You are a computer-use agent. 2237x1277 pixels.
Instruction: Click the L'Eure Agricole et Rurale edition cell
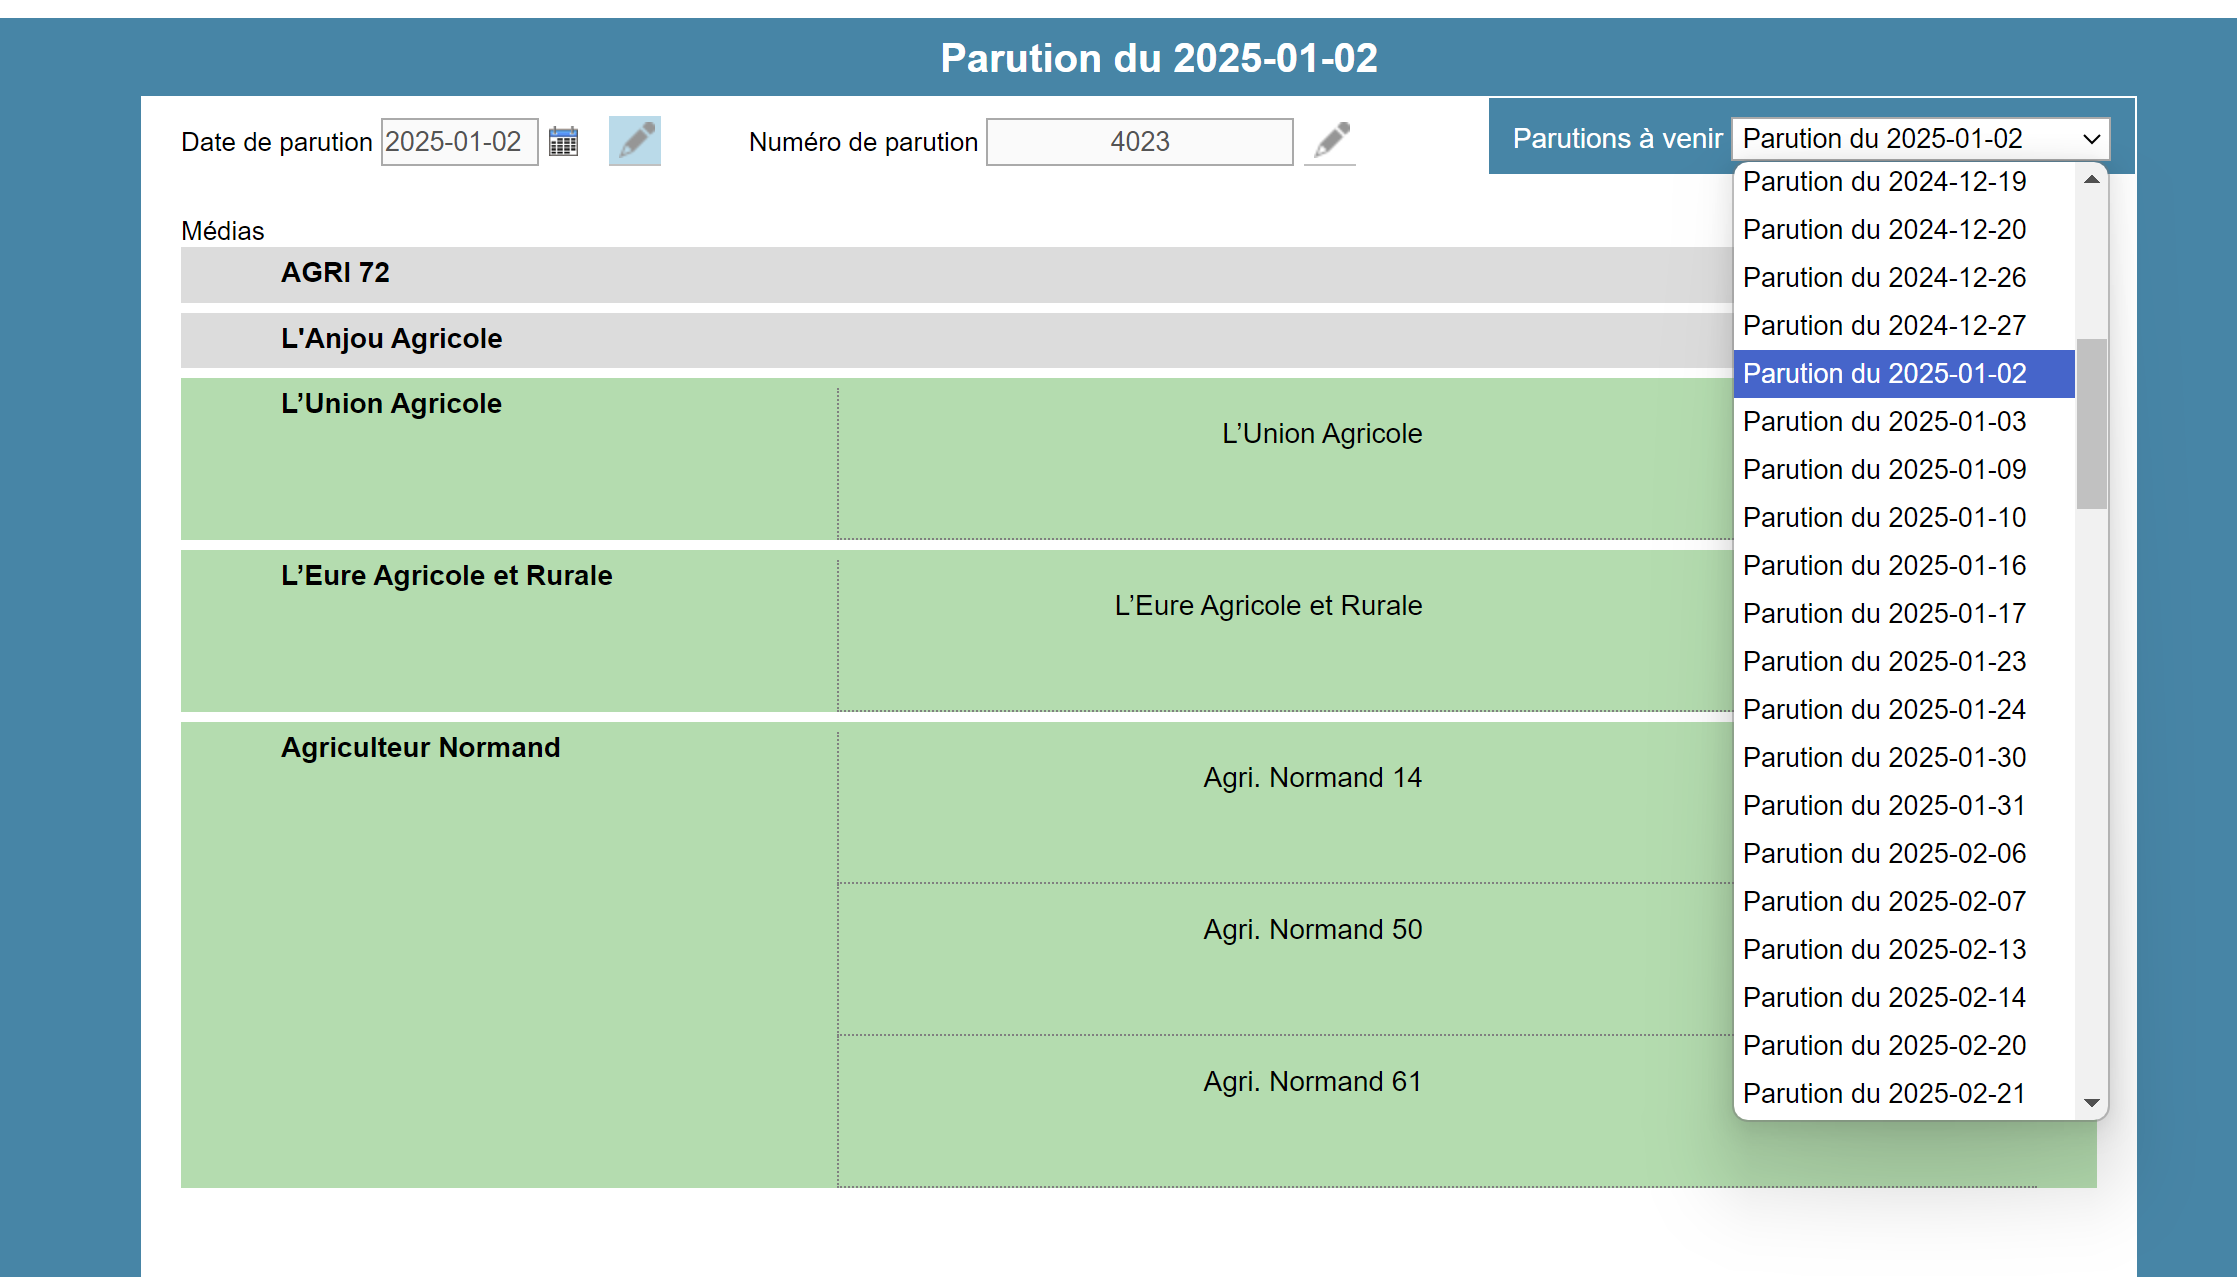tap(1268, 606)
